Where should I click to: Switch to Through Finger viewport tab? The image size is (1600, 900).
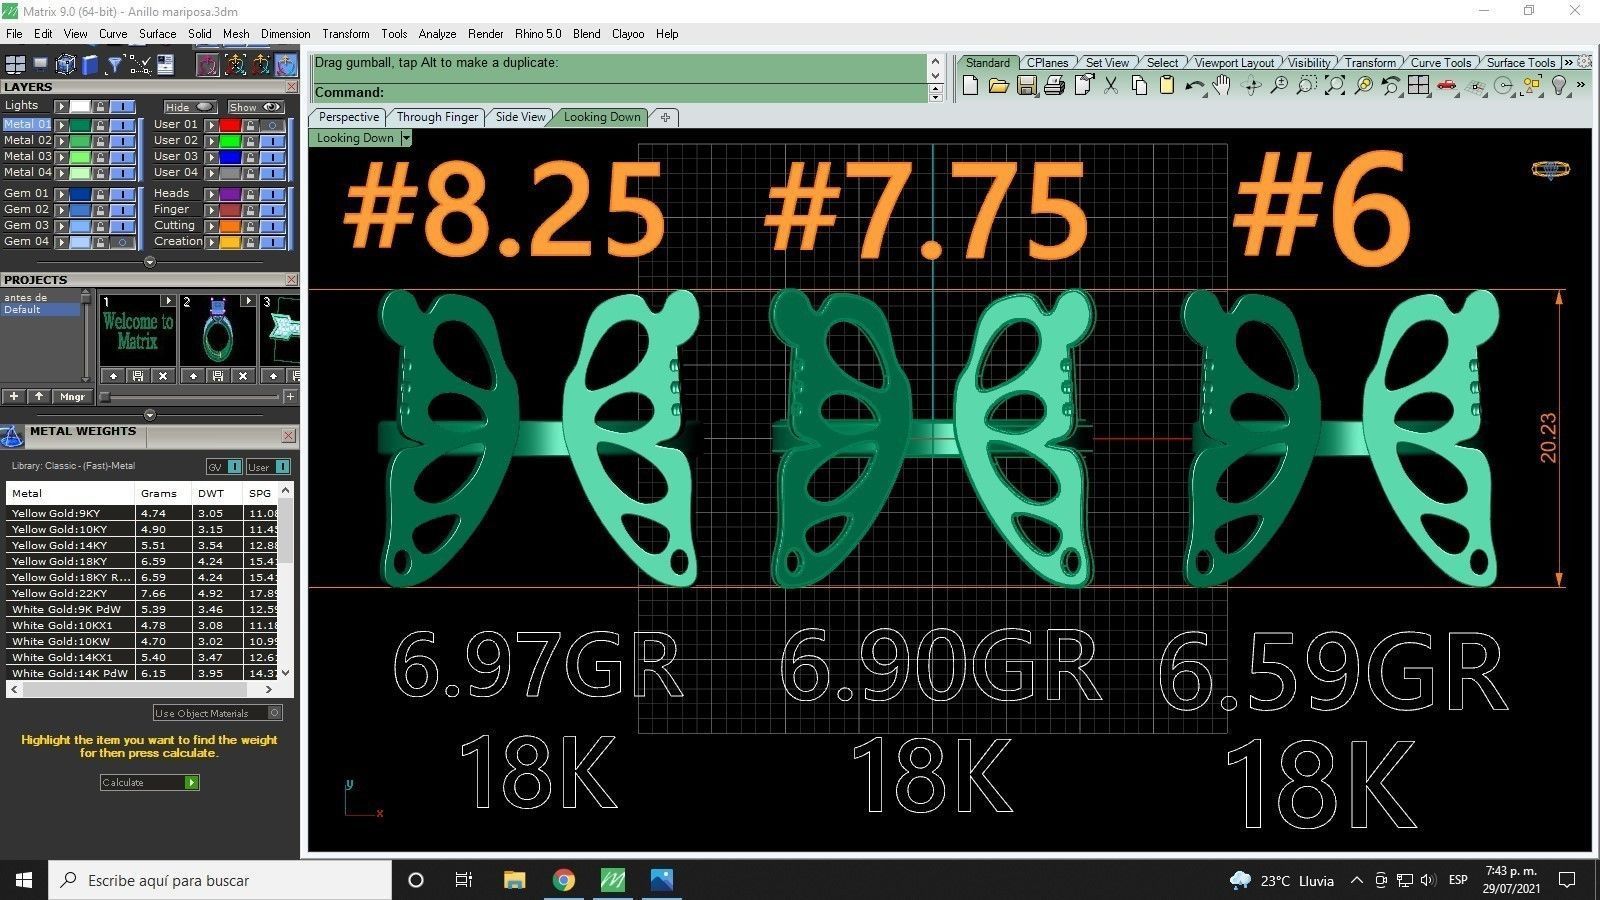tap(437, 117)
